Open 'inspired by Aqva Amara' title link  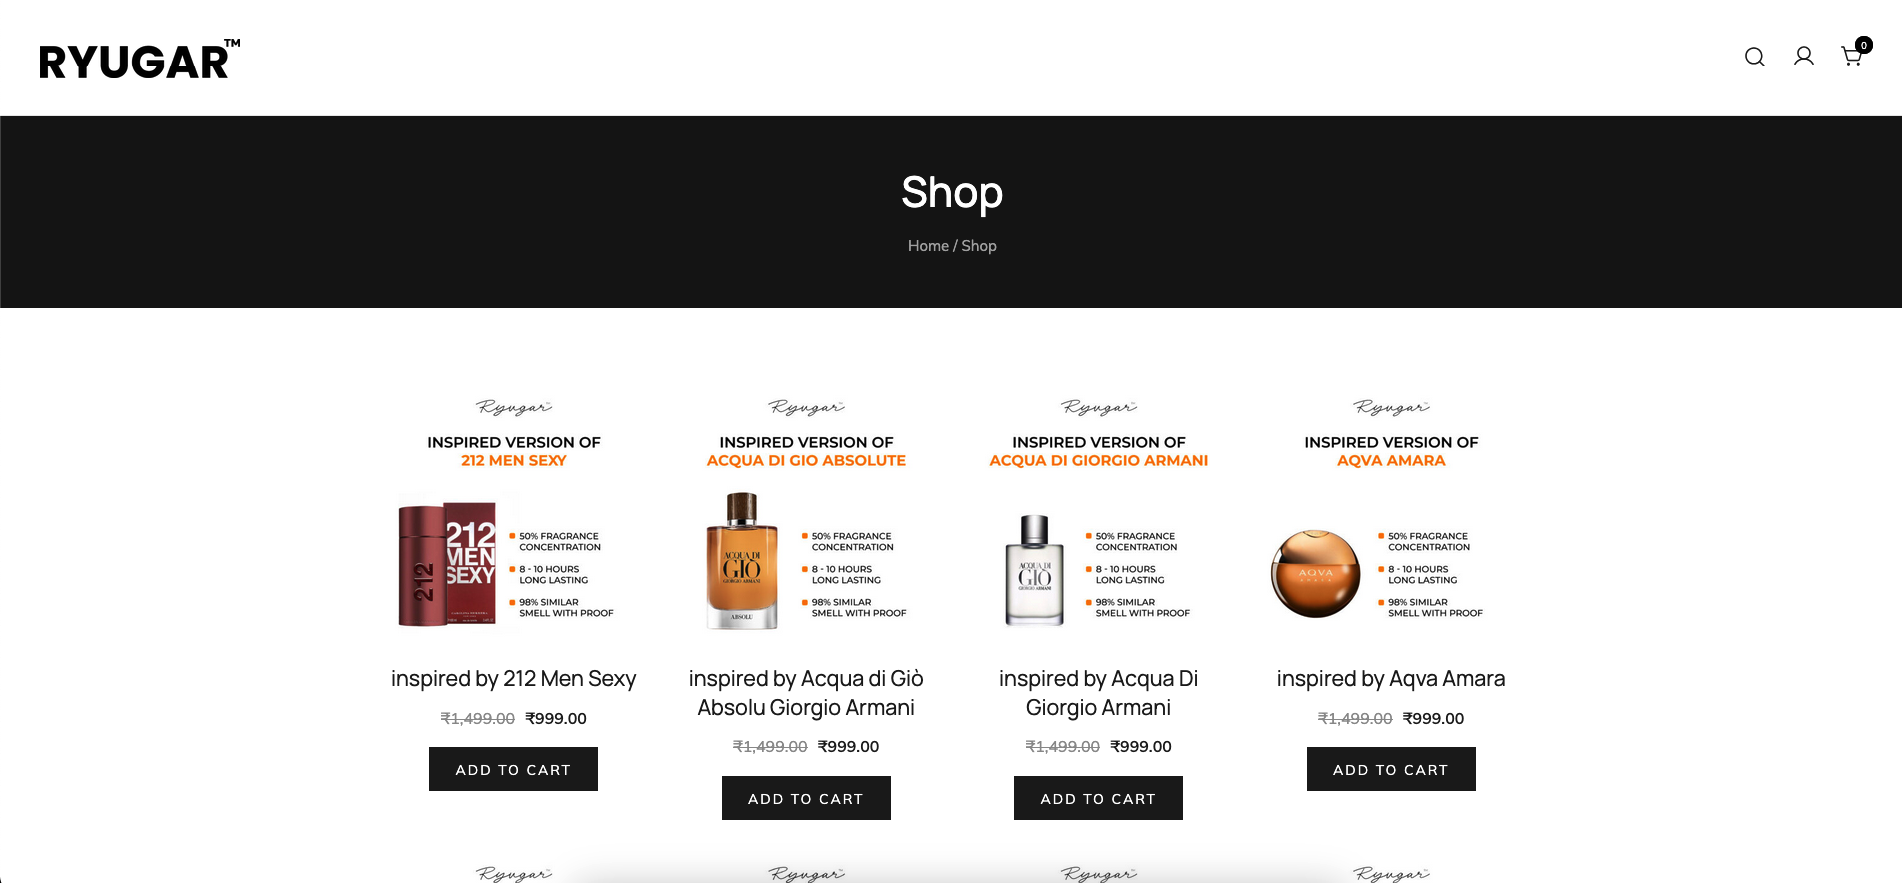coord(1391,679)
